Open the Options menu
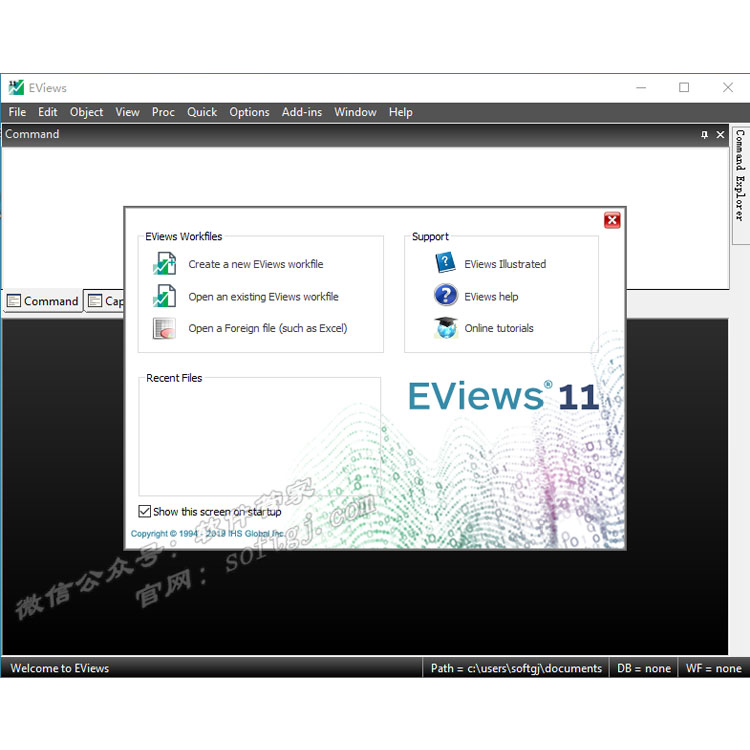 249,112
